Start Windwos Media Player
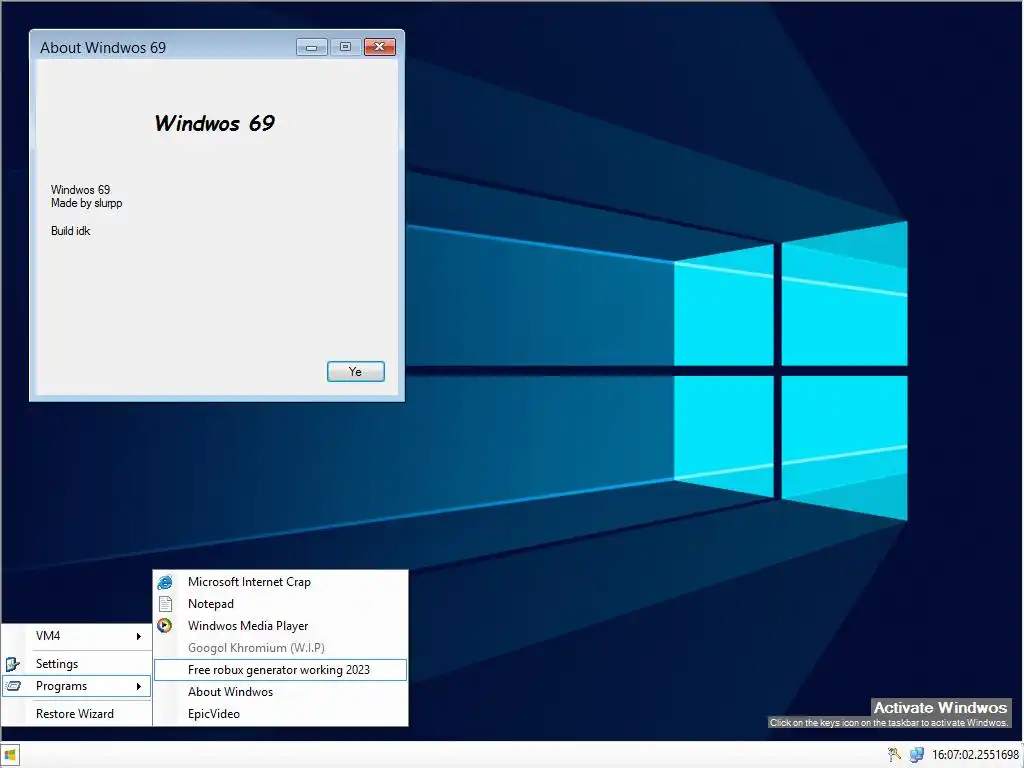 click(x=281, y=626)
